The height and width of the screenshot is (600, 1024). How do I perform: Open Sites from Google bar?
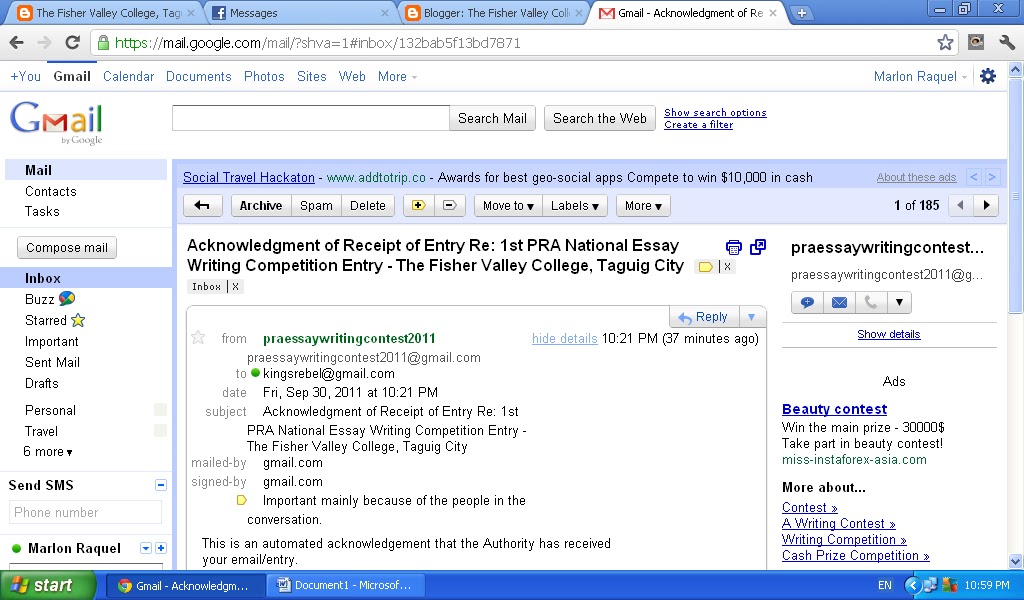312,76
